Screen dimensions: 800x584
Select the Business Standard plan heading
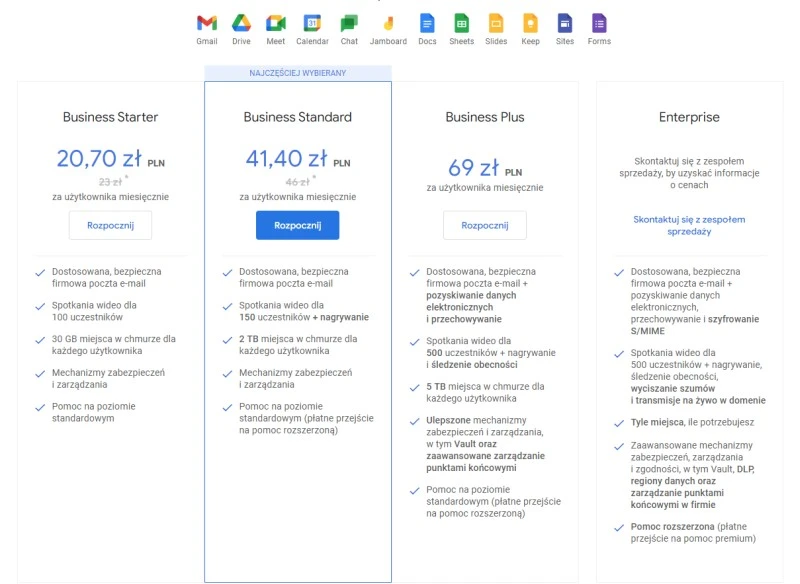click(297, 117)
